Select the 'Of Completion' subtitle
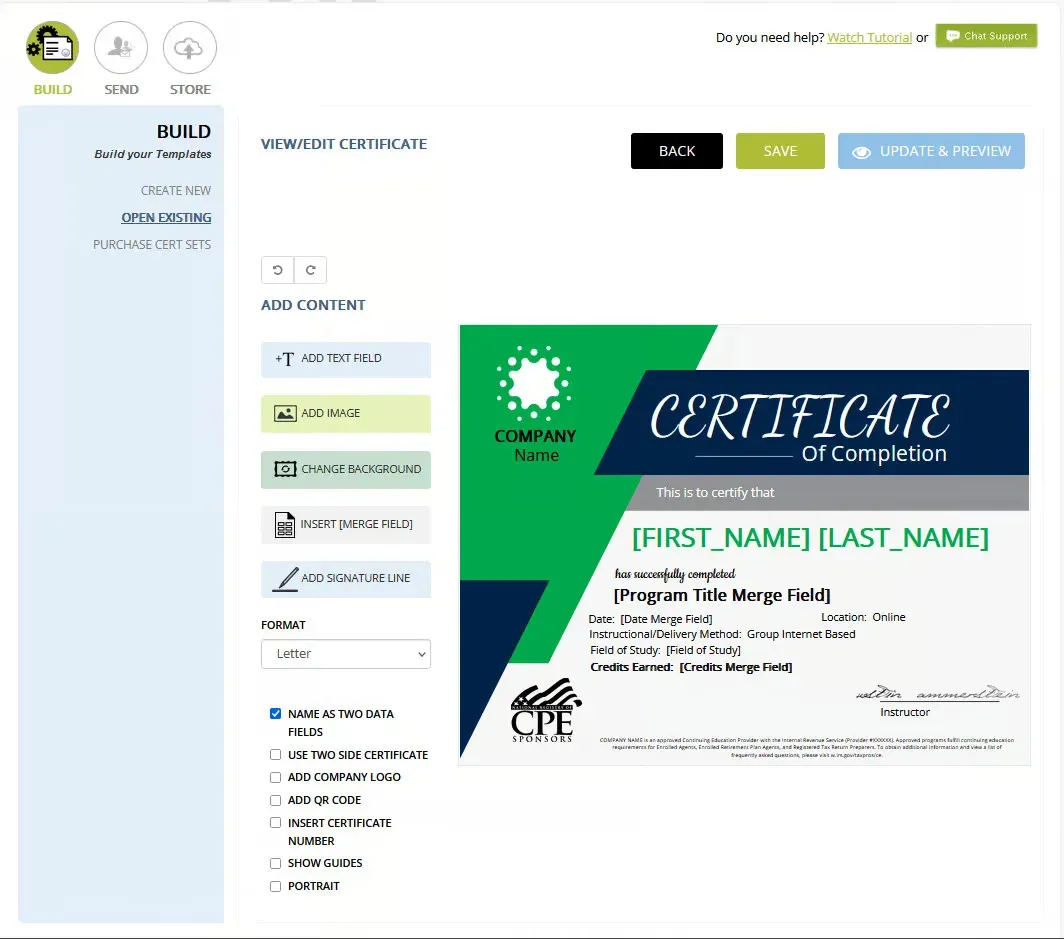 (874, 453)
